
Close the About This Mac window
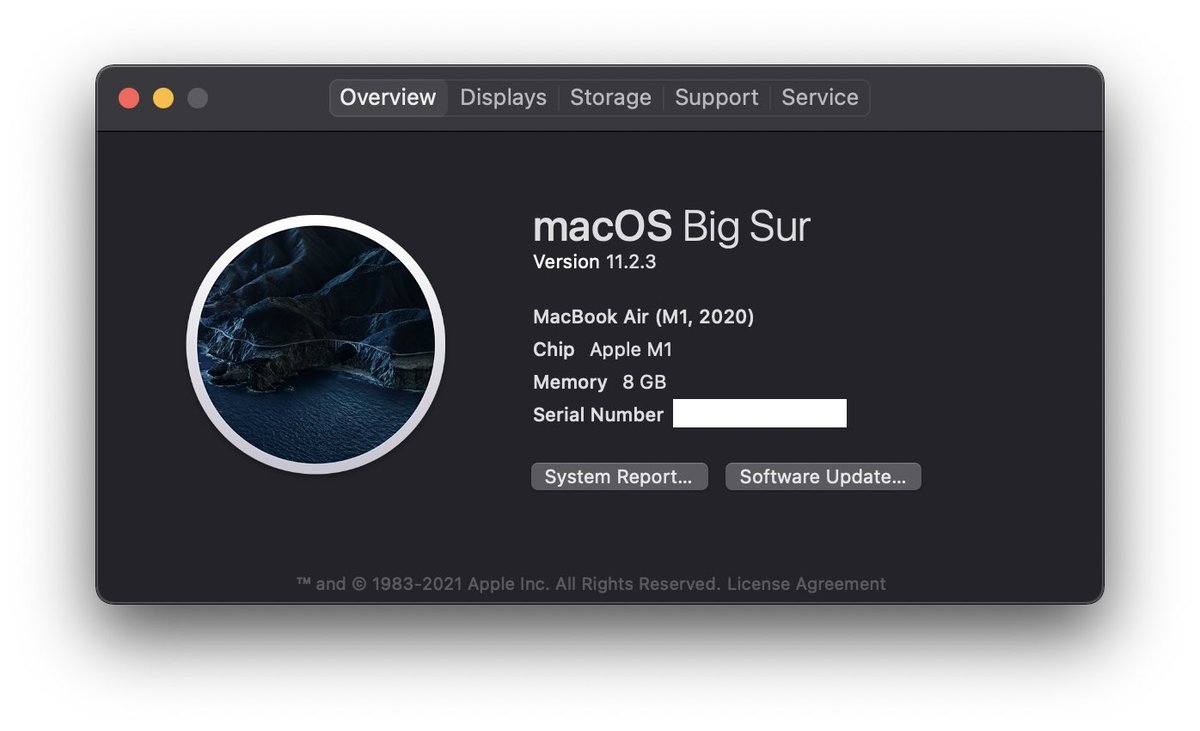[x=129, y=98]
